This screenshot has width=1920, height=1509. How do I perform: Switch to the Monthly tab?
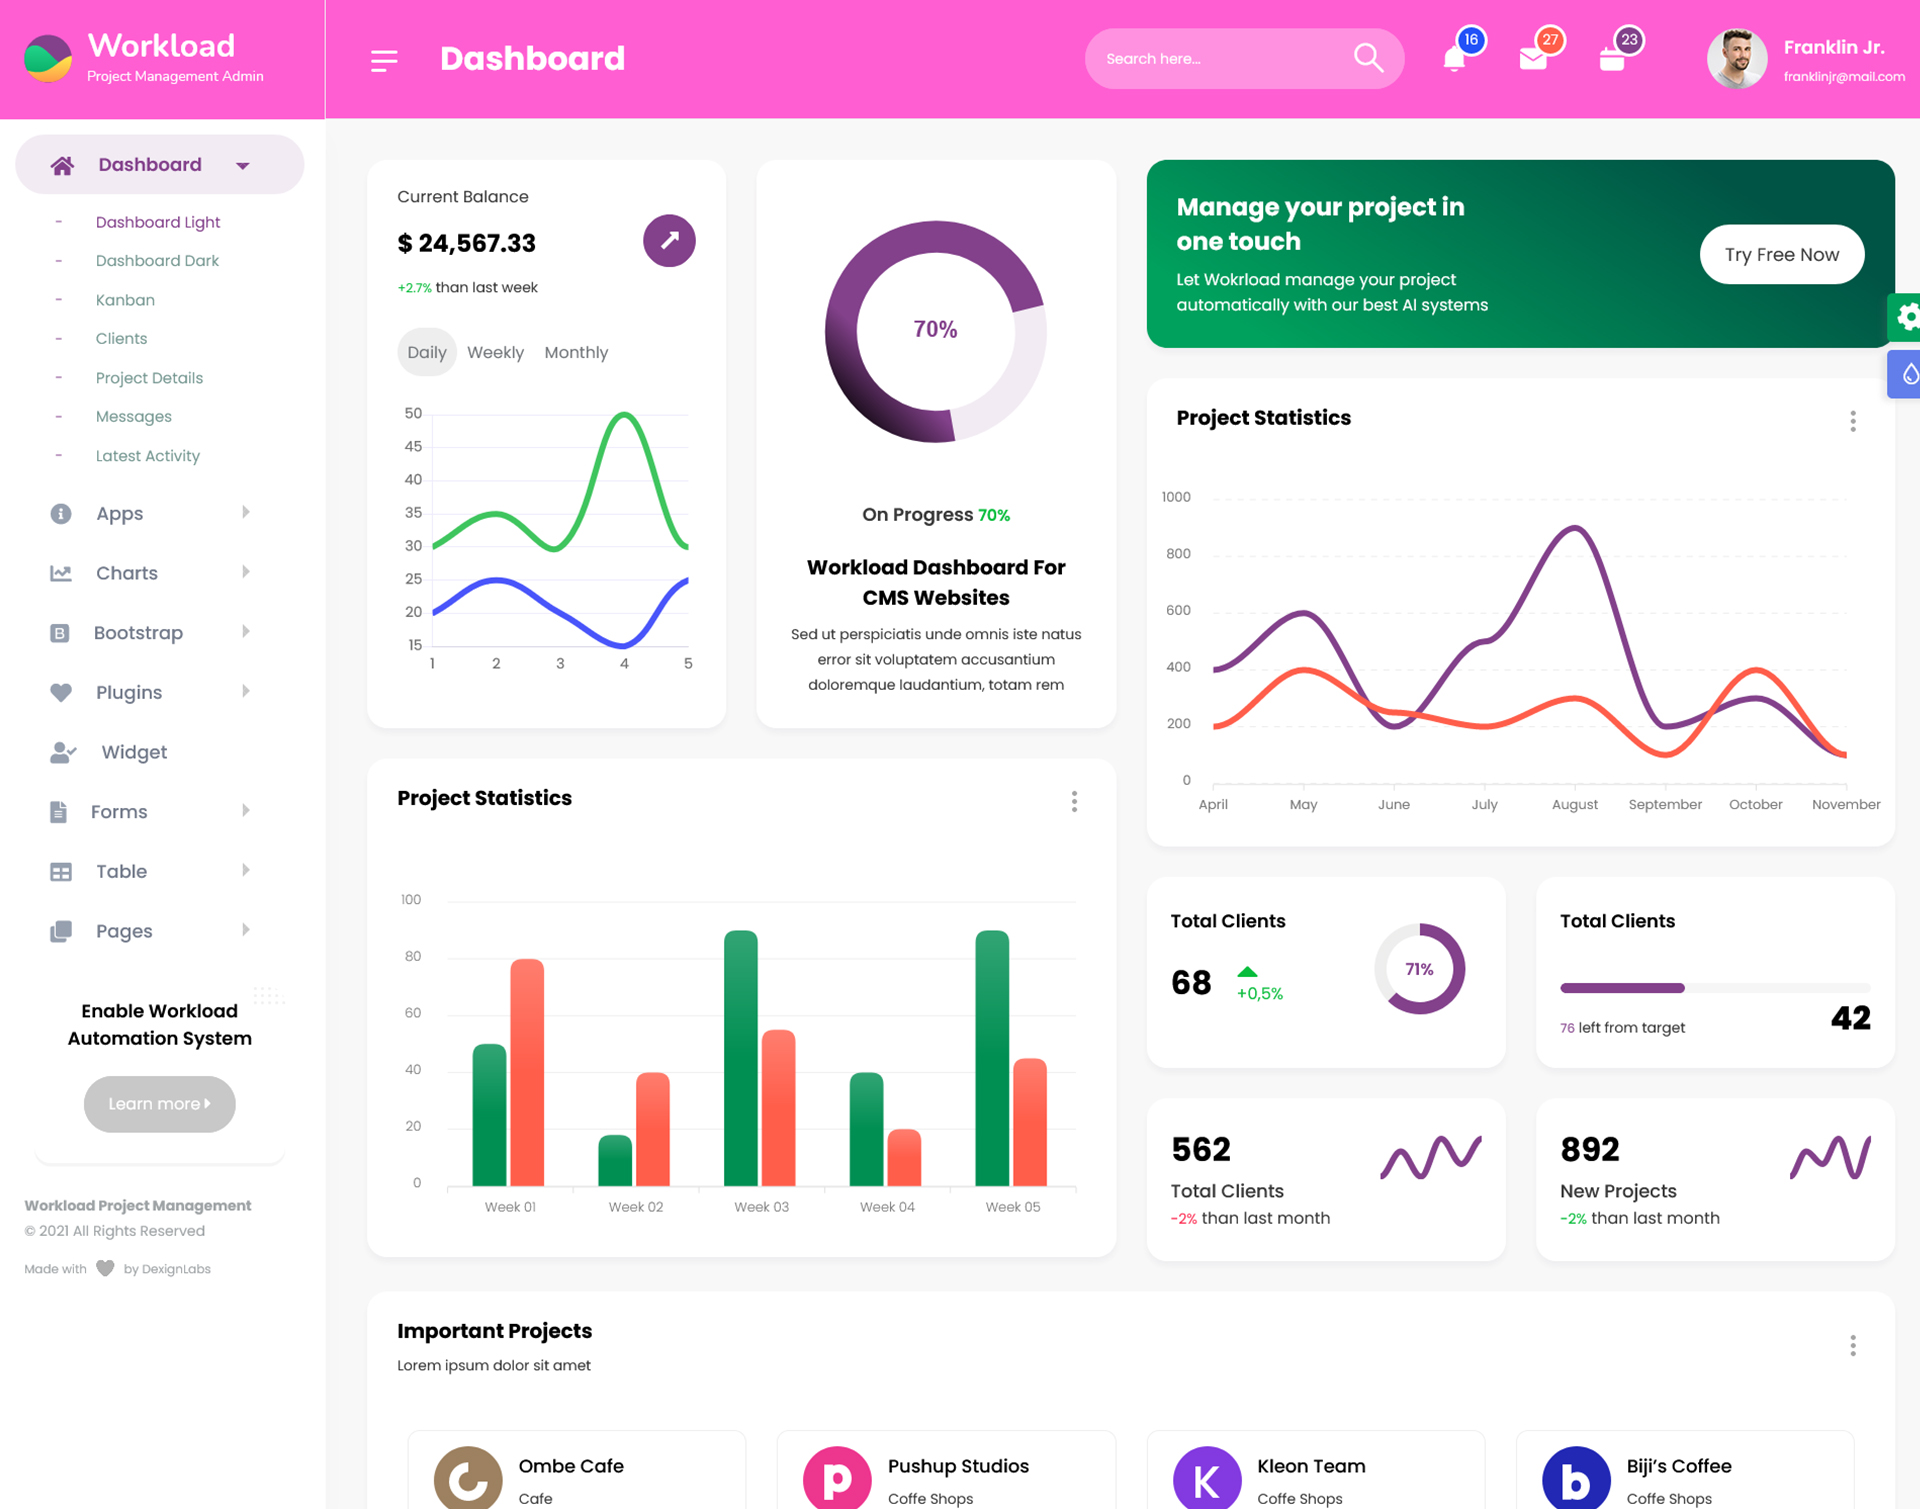(576, 352)
